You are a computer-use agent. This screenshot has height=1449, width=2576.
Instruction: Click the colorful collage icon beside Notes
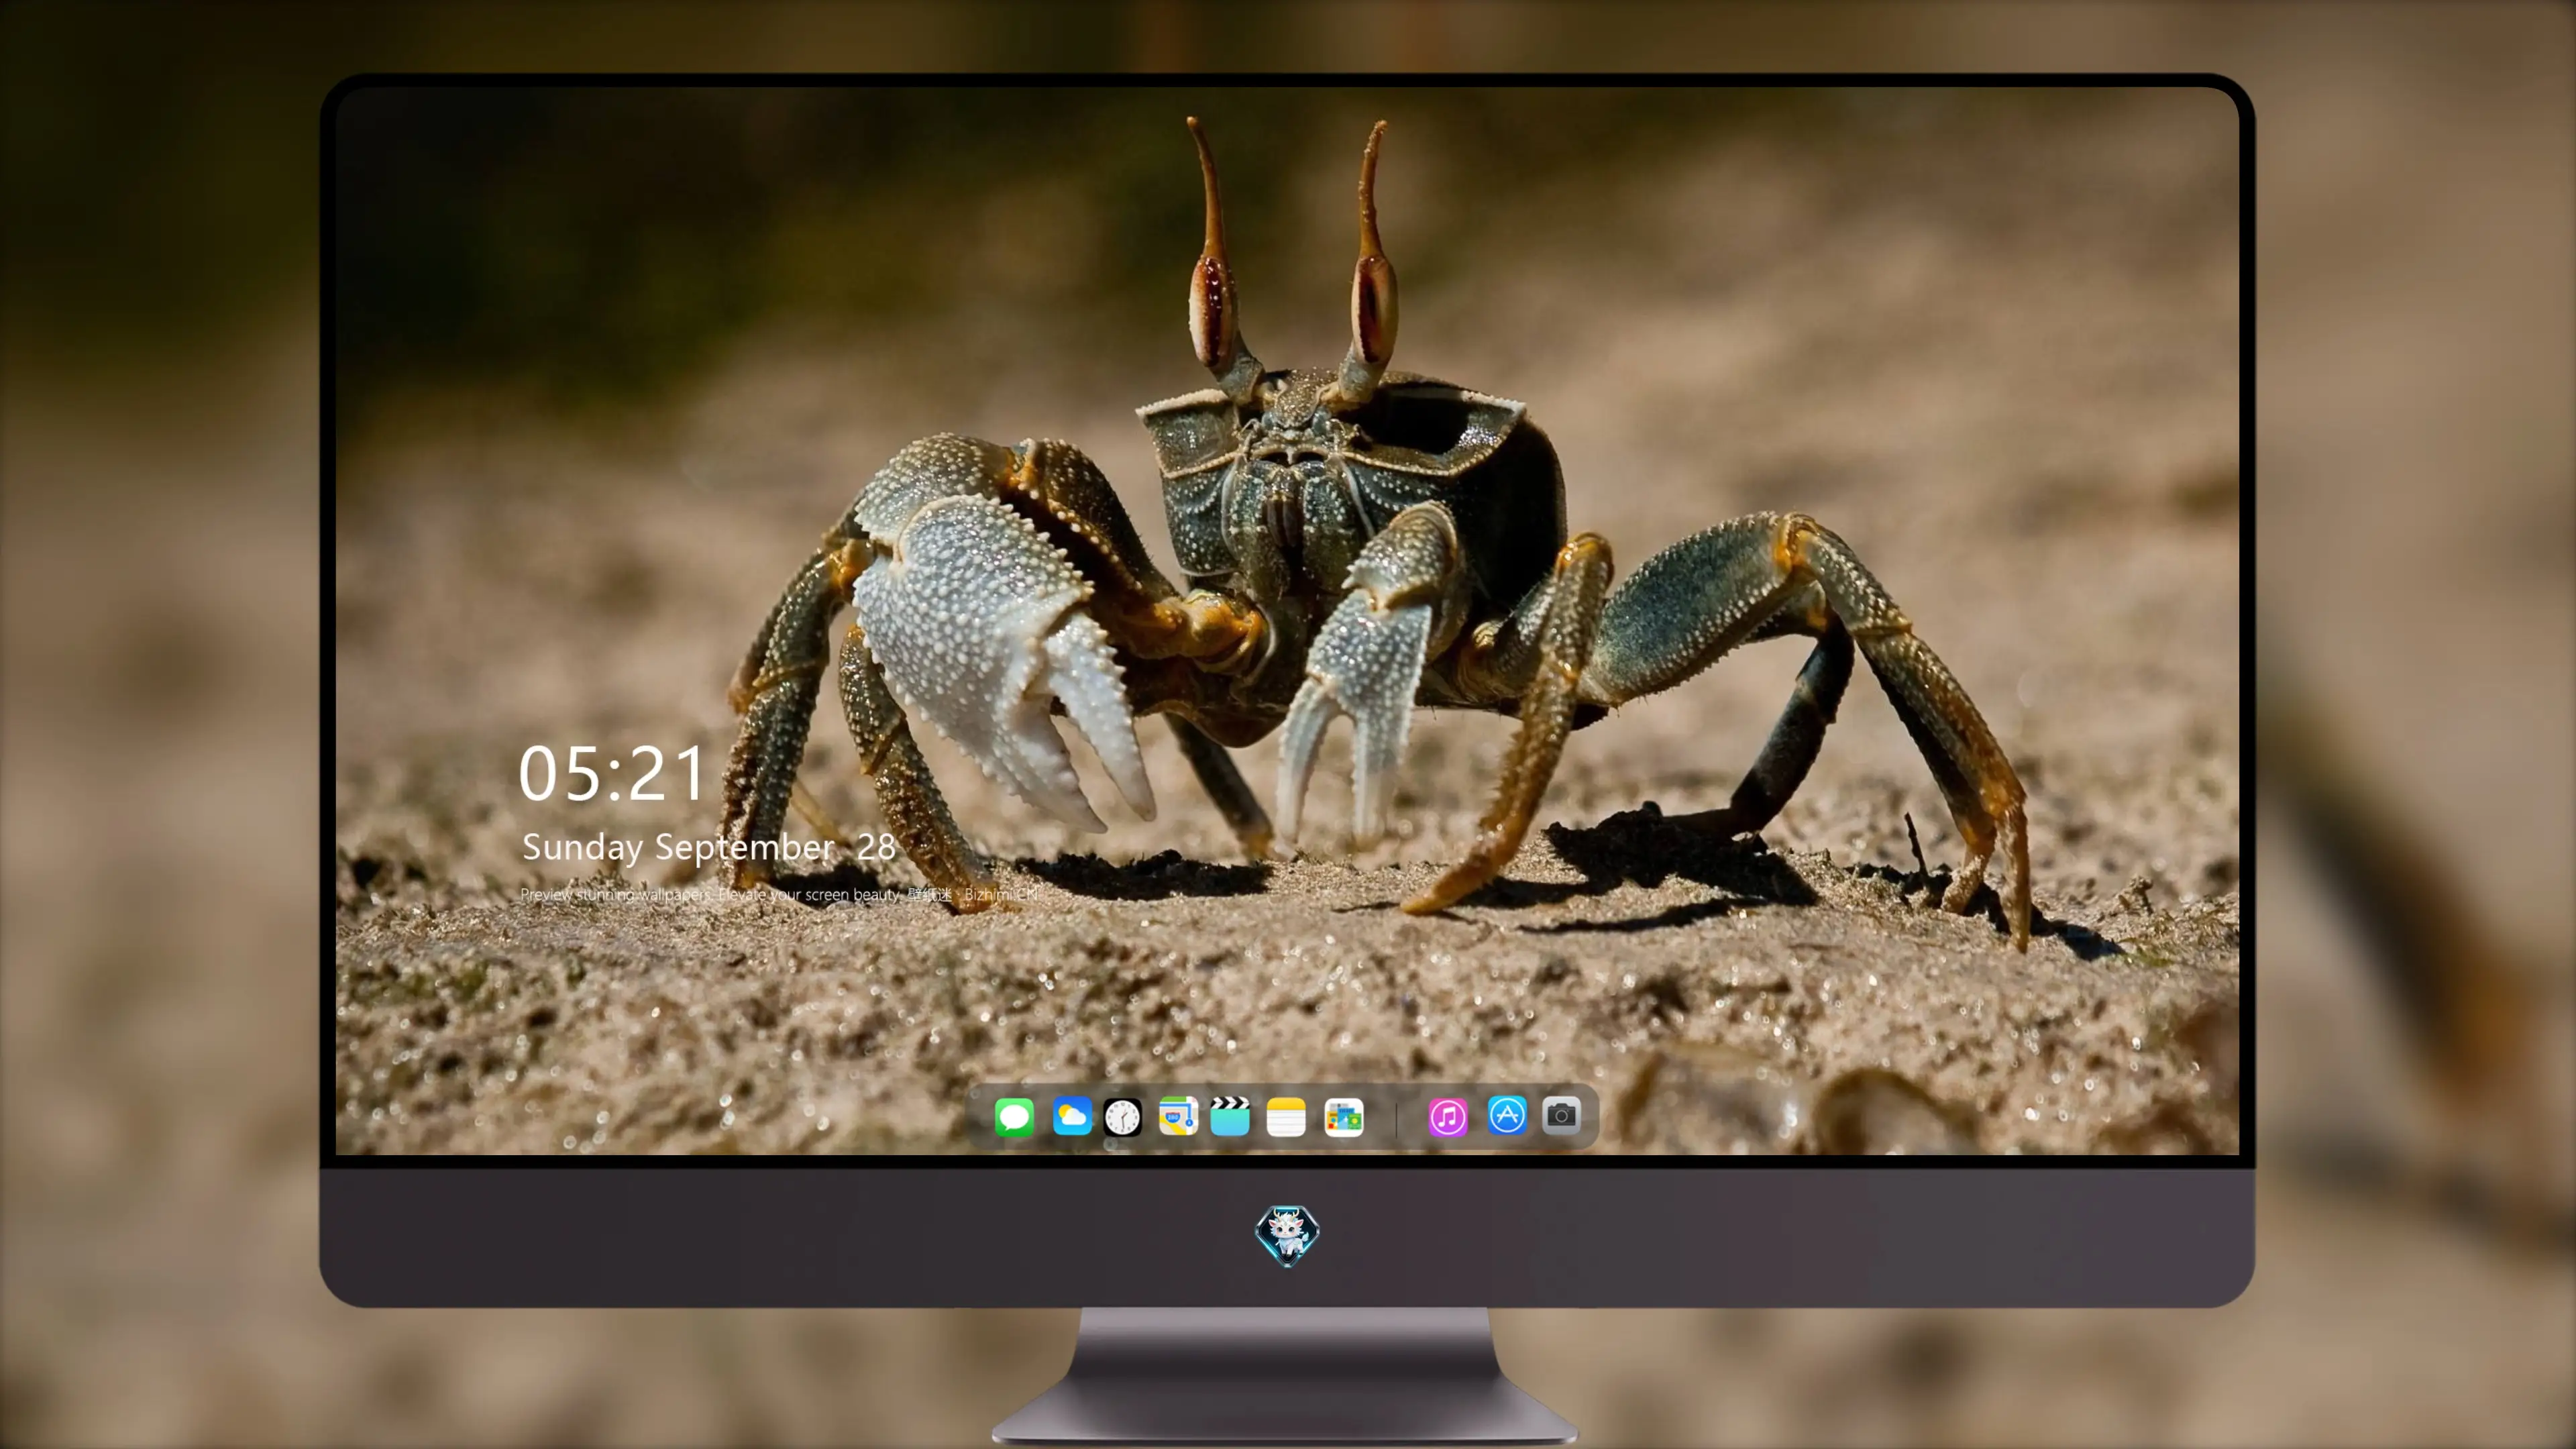click(x=1344, y=1117)
